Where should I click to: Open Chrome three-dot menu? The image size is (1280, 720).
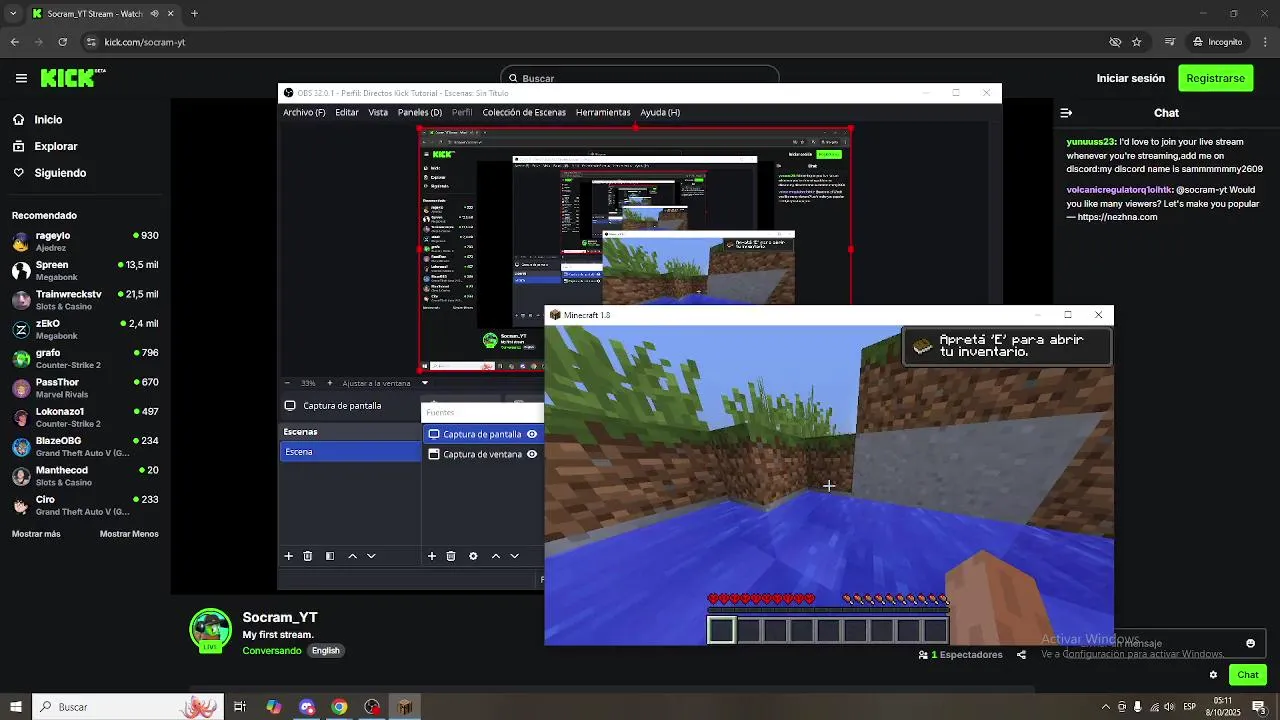[x=1264, y=42]
